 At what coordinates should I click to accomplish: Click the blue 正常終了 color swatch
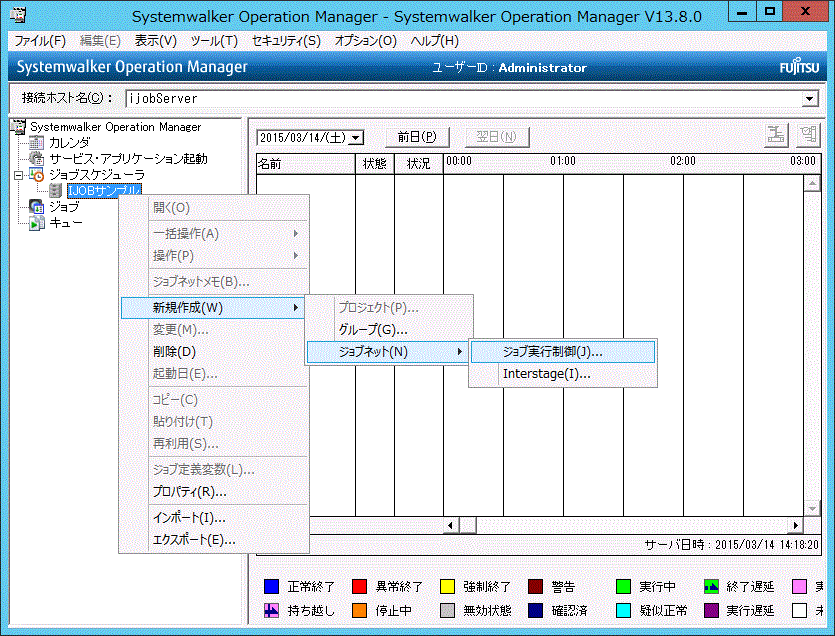[272, 586]
